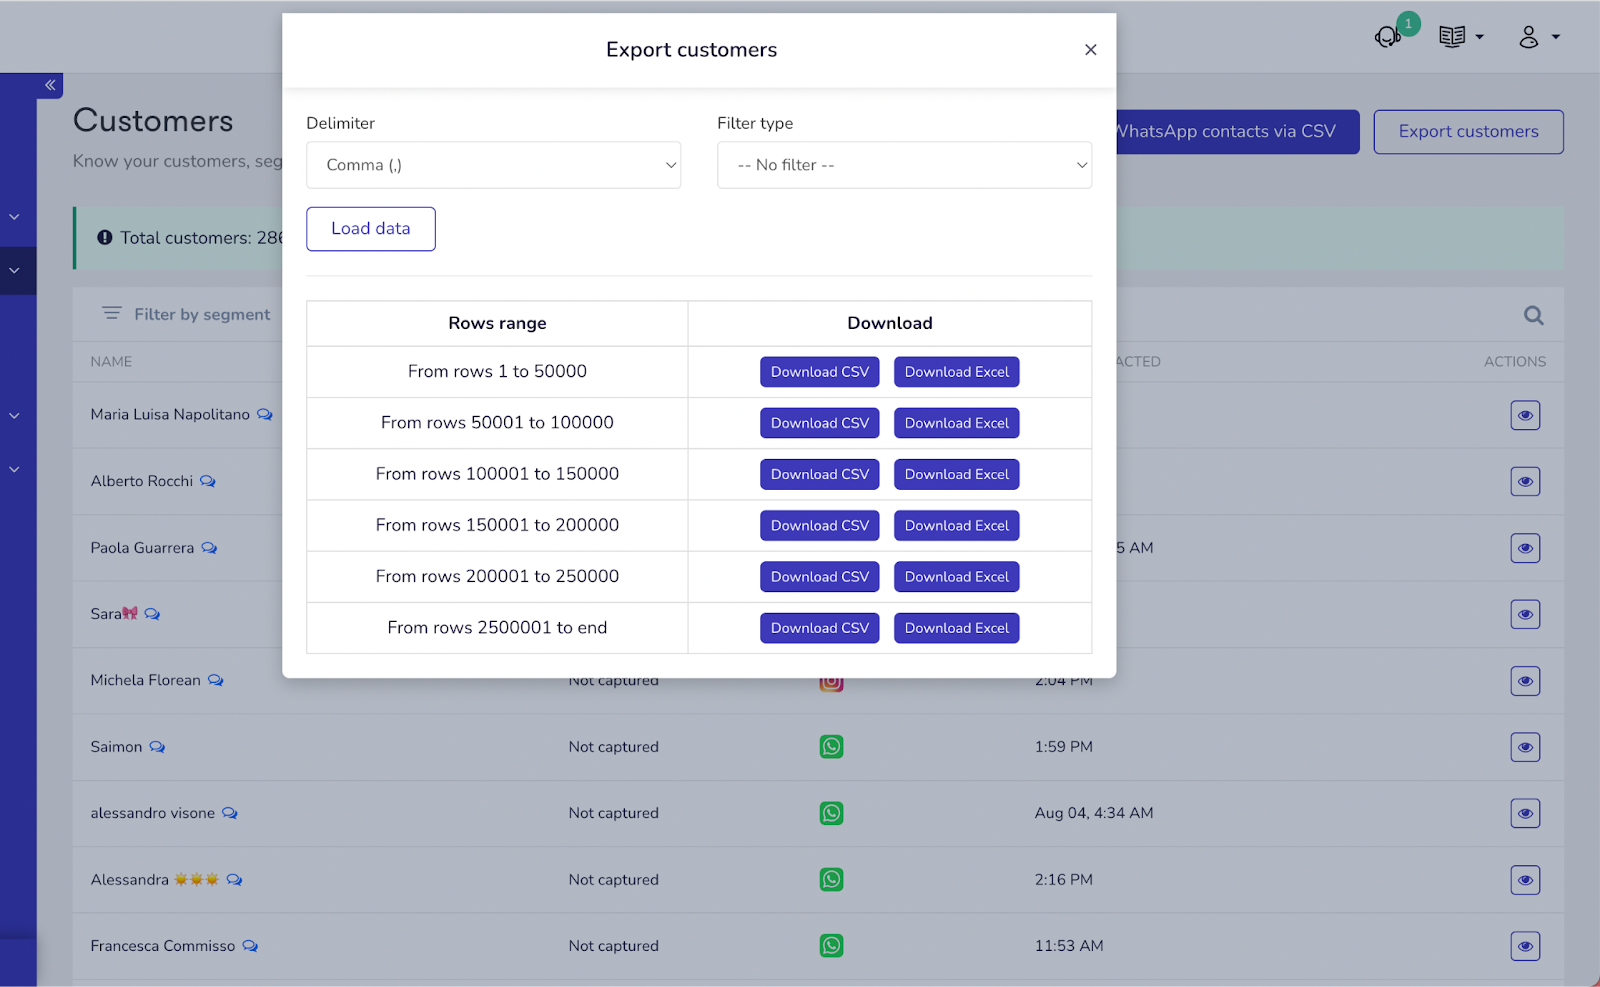
Task: Open the Filter by segment menu
Action: (x=187, y=314)
